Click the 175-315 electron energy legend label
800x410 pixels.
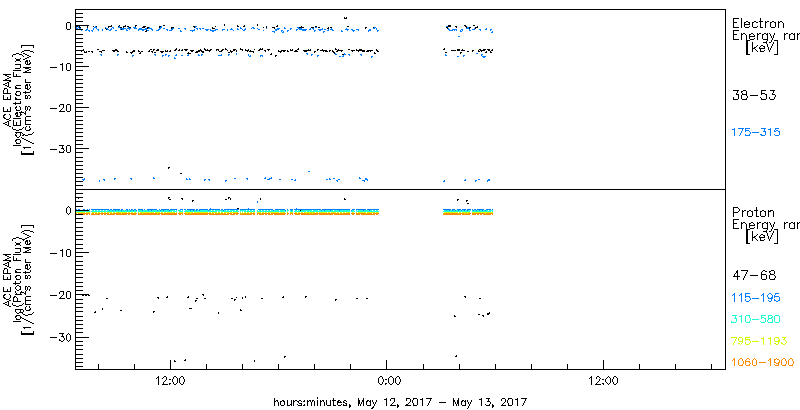756,133
